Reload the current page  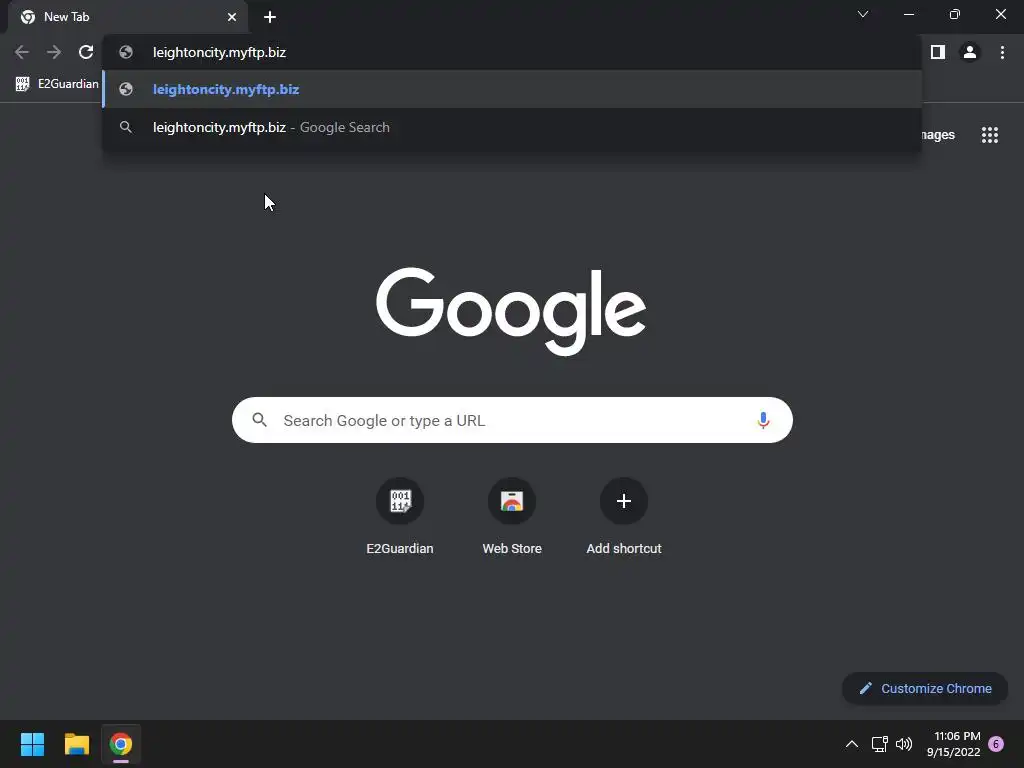pyautogui.click(x=86, y=52)
